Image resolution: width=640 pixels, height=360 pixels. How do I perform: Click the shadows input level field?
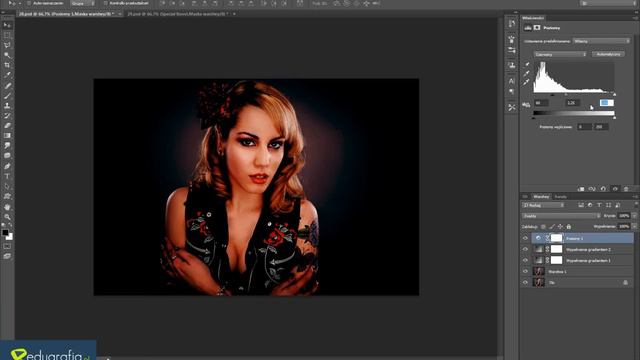click(x=541, y=103)
